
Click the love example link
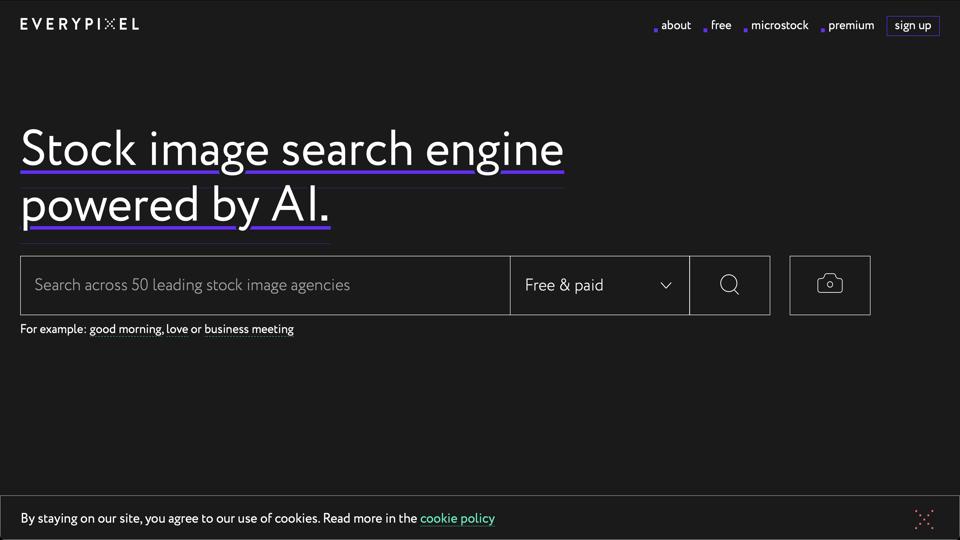click(x=177, y=329)
